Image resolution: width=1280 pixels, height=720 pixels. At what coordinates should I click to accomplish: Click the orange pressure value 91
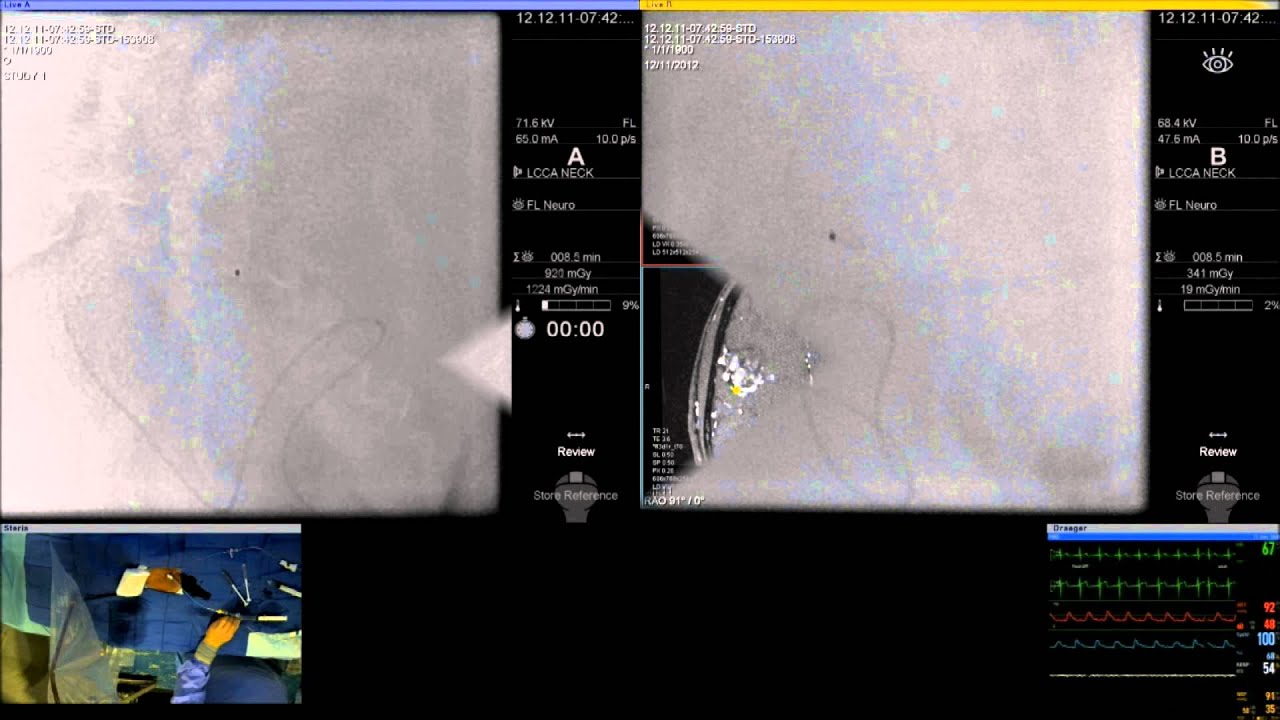click(x=1269, y=696)
